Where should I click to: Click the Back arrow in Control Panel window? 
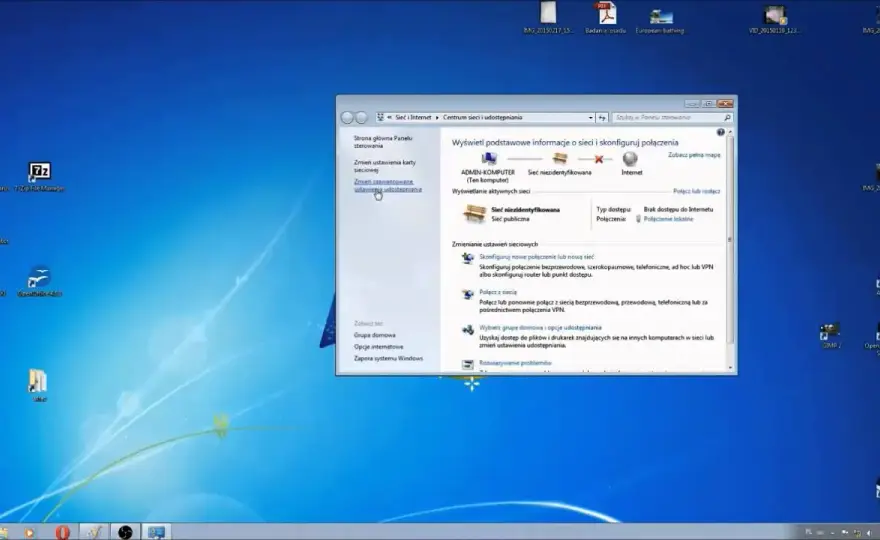(x=347, y=117)
